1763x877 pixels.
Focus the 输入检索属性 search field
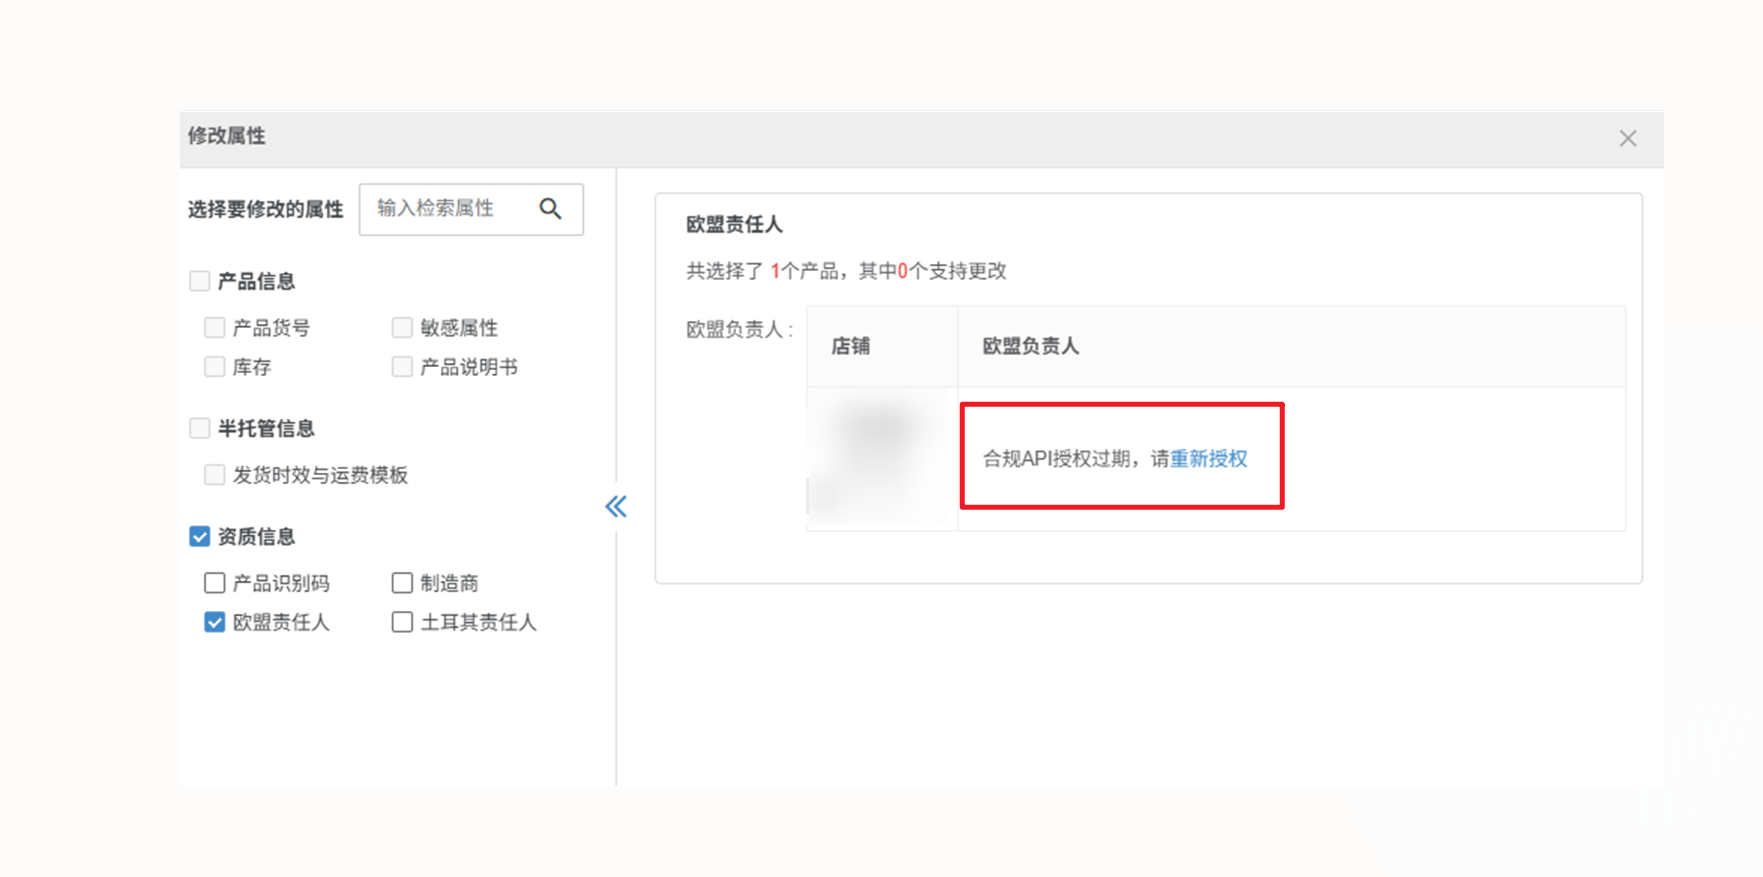point(447,209)
